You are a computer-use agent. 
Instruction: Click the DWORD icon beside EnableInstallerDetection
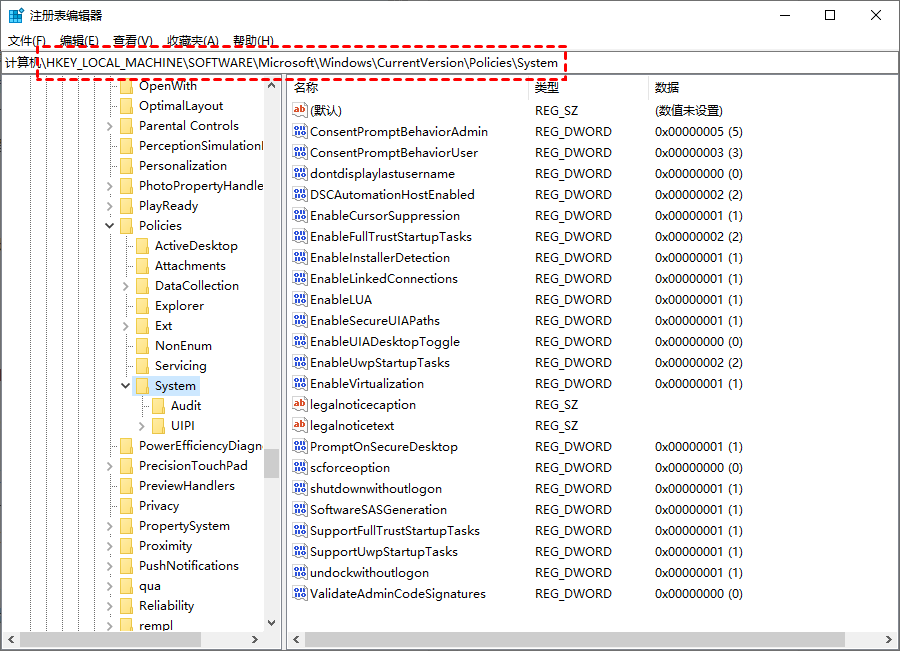(300, 257)
